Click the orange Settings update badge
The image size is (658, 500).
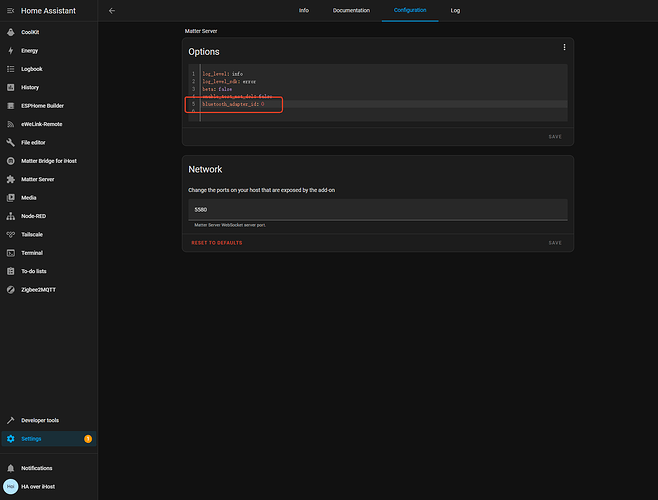(88, 439)
